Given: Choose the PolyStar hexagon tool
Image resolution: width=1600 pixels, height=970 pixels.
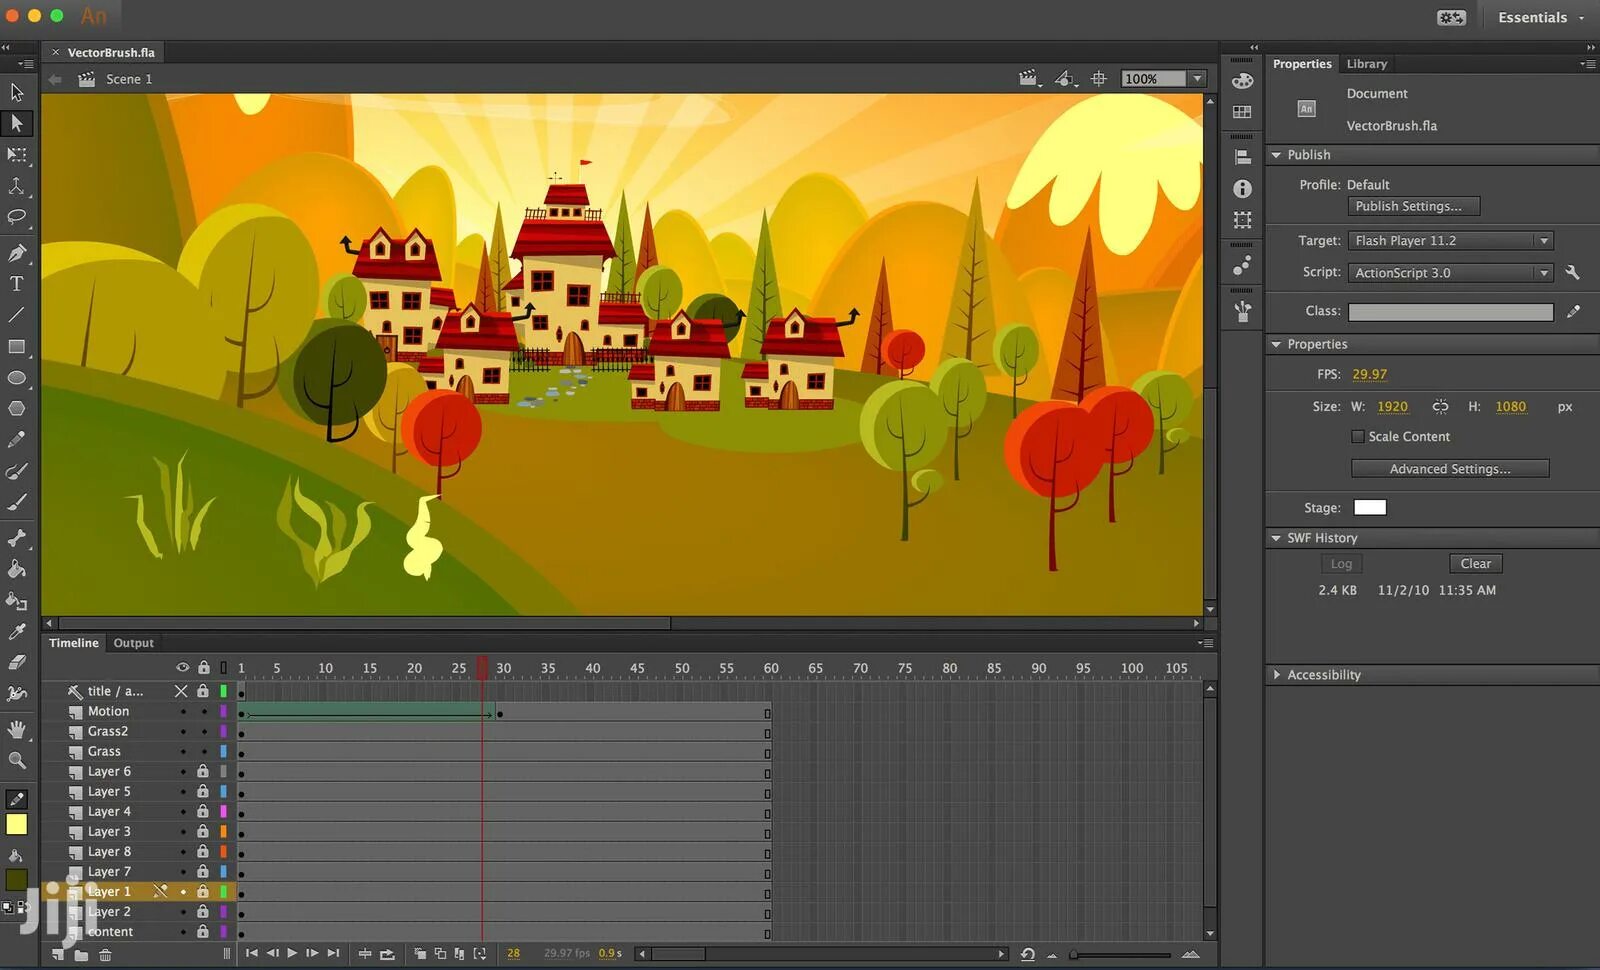Looking at the screenshot, I should tap(17, 409).
